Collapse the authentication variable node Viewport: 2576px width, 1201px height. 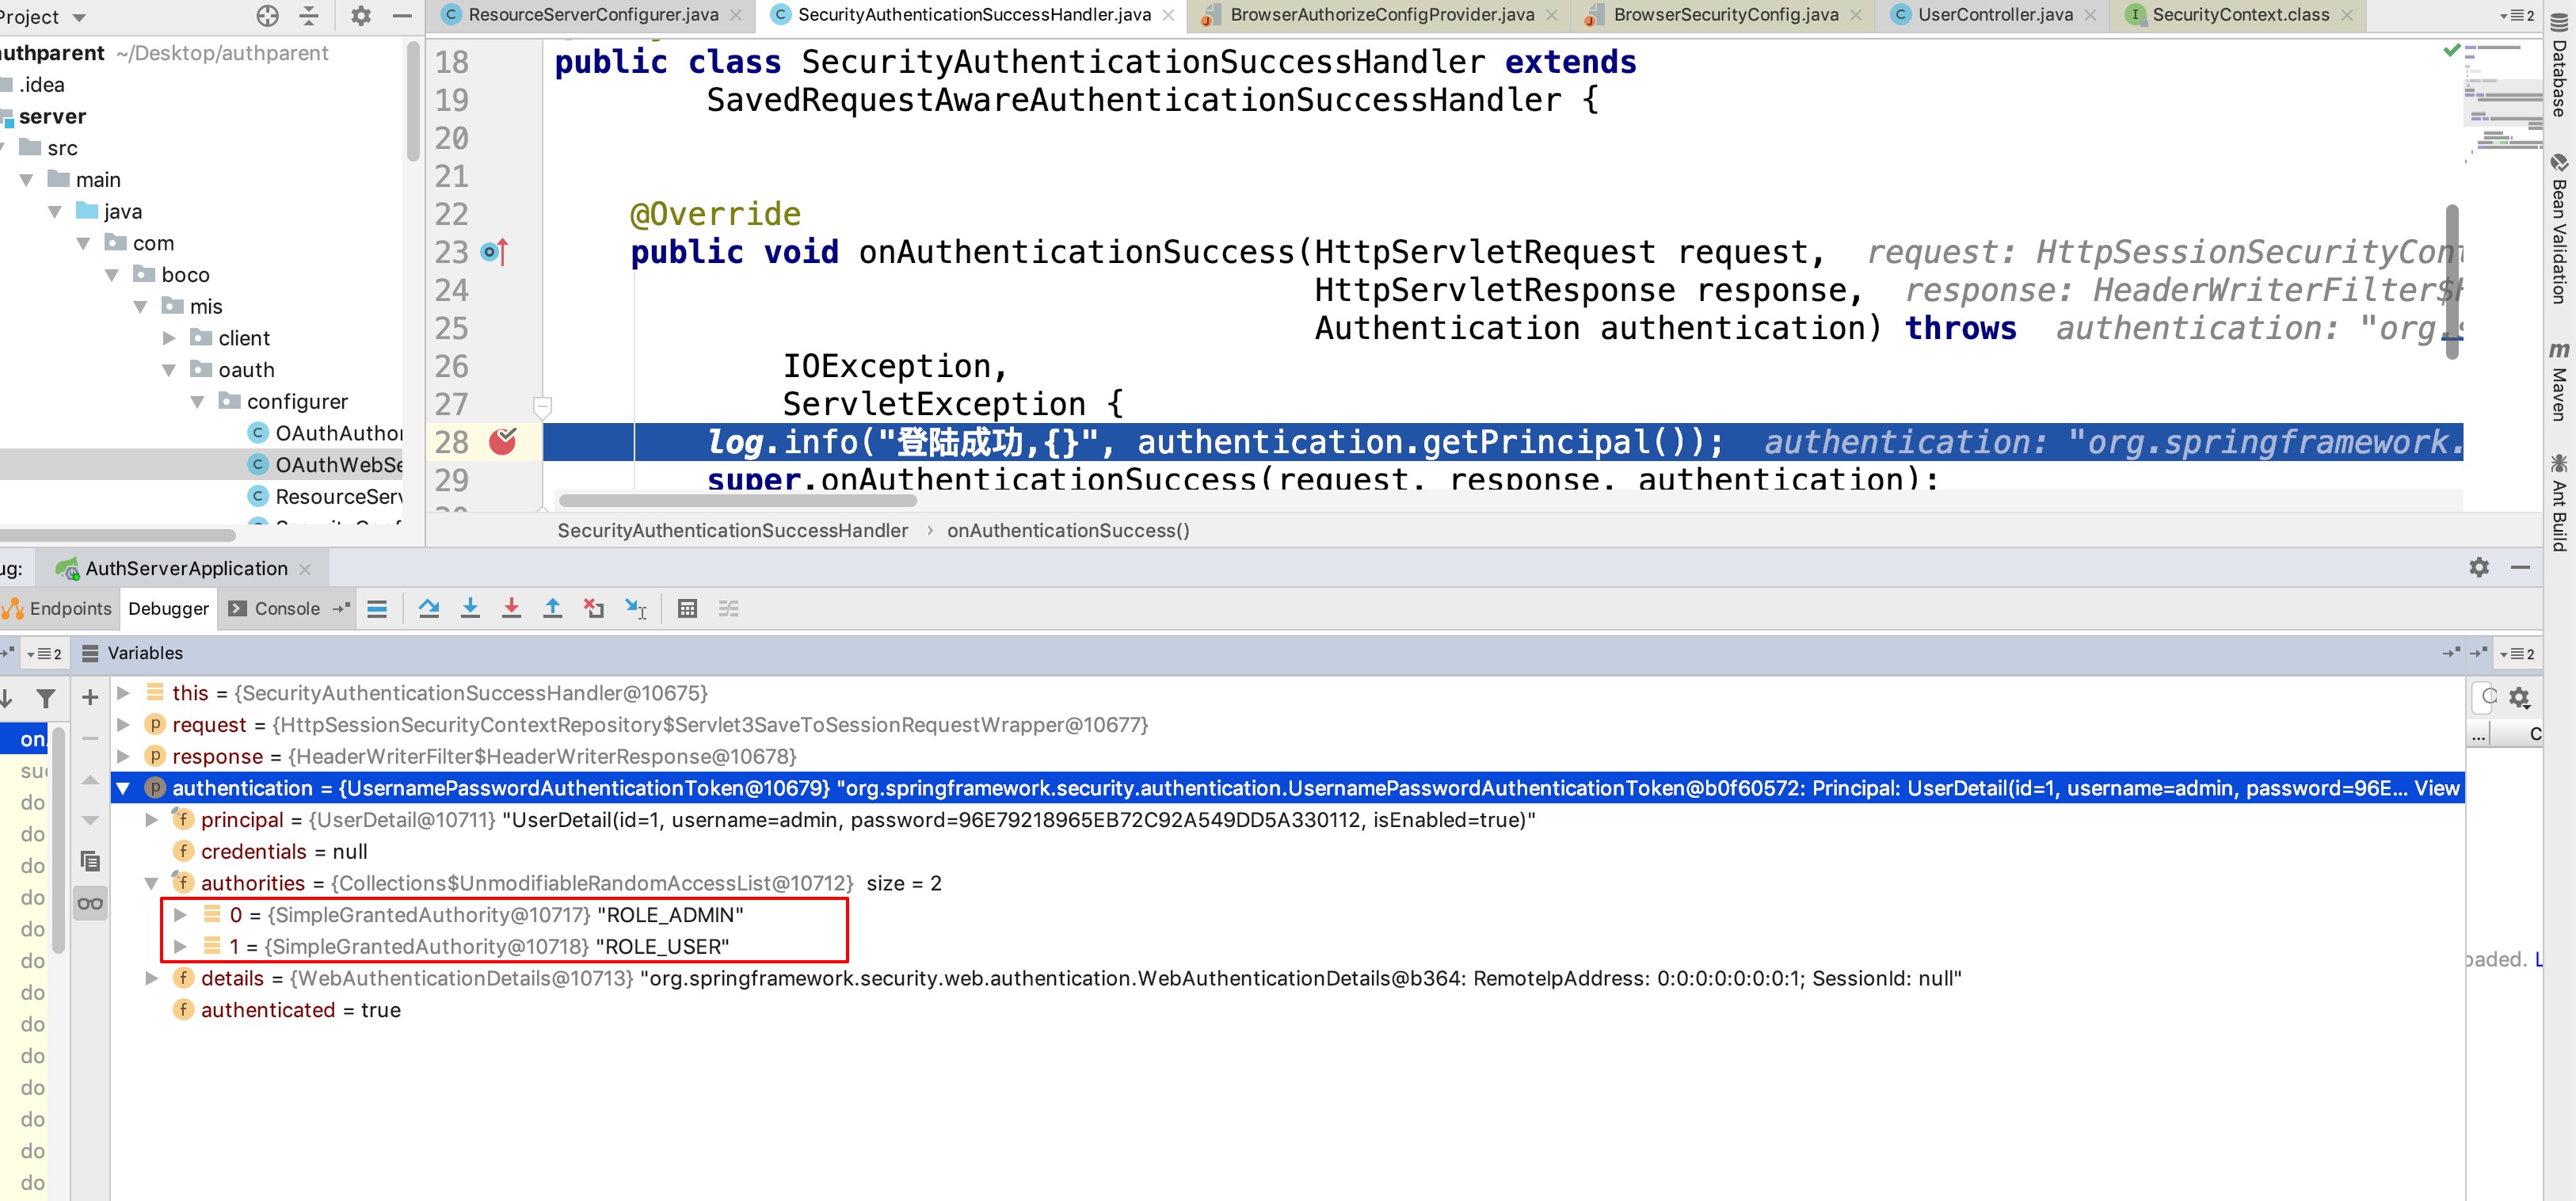click(123, 788)
